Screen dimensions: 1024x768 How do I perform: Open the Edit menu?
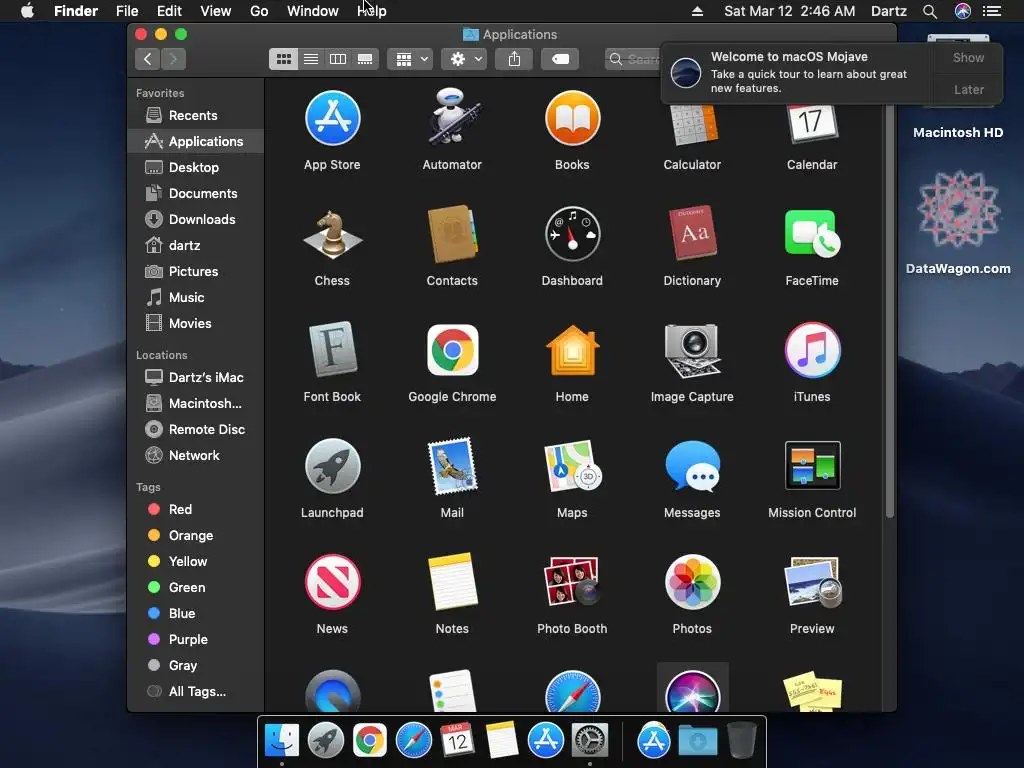coord(169,11)
